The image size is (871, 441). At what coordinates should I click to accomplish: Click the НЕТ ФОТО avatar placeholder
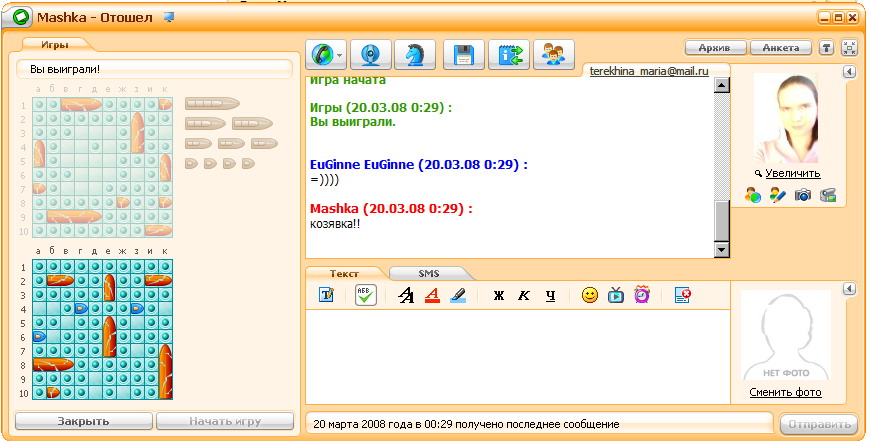click(x=786, y=335)
